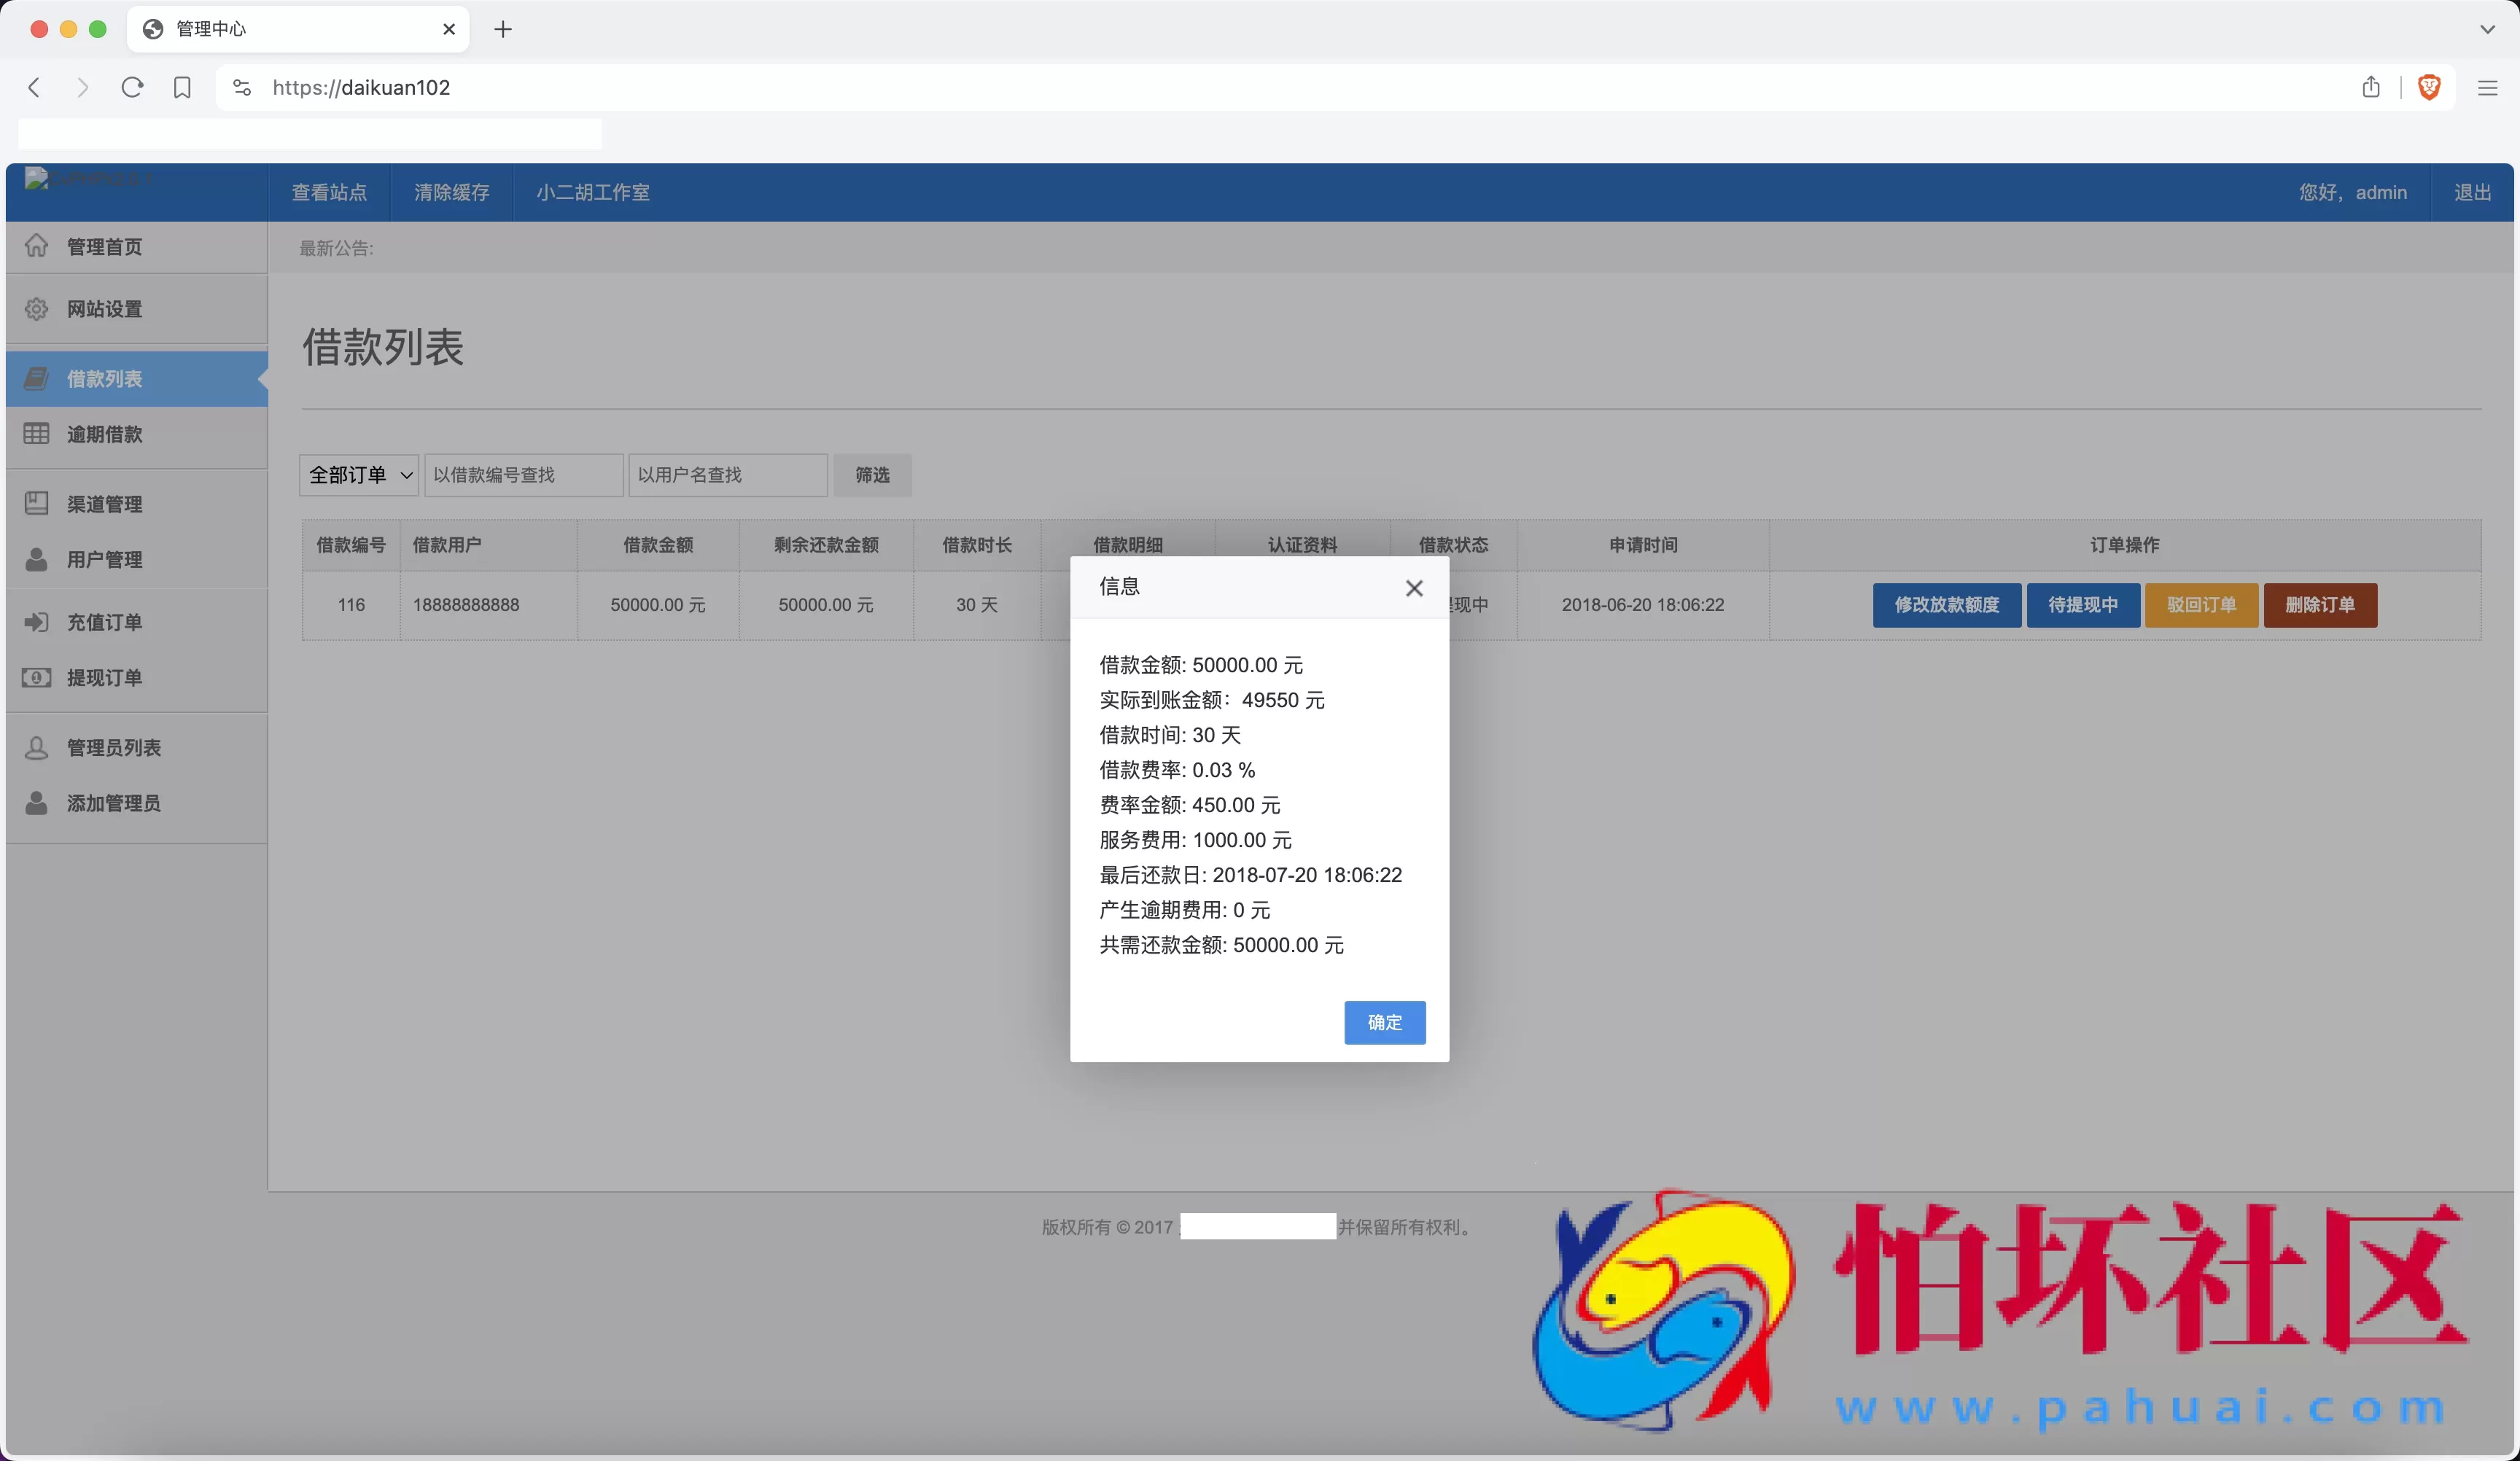
Task: Click 退出 to log out
Action: point(2473,192)
